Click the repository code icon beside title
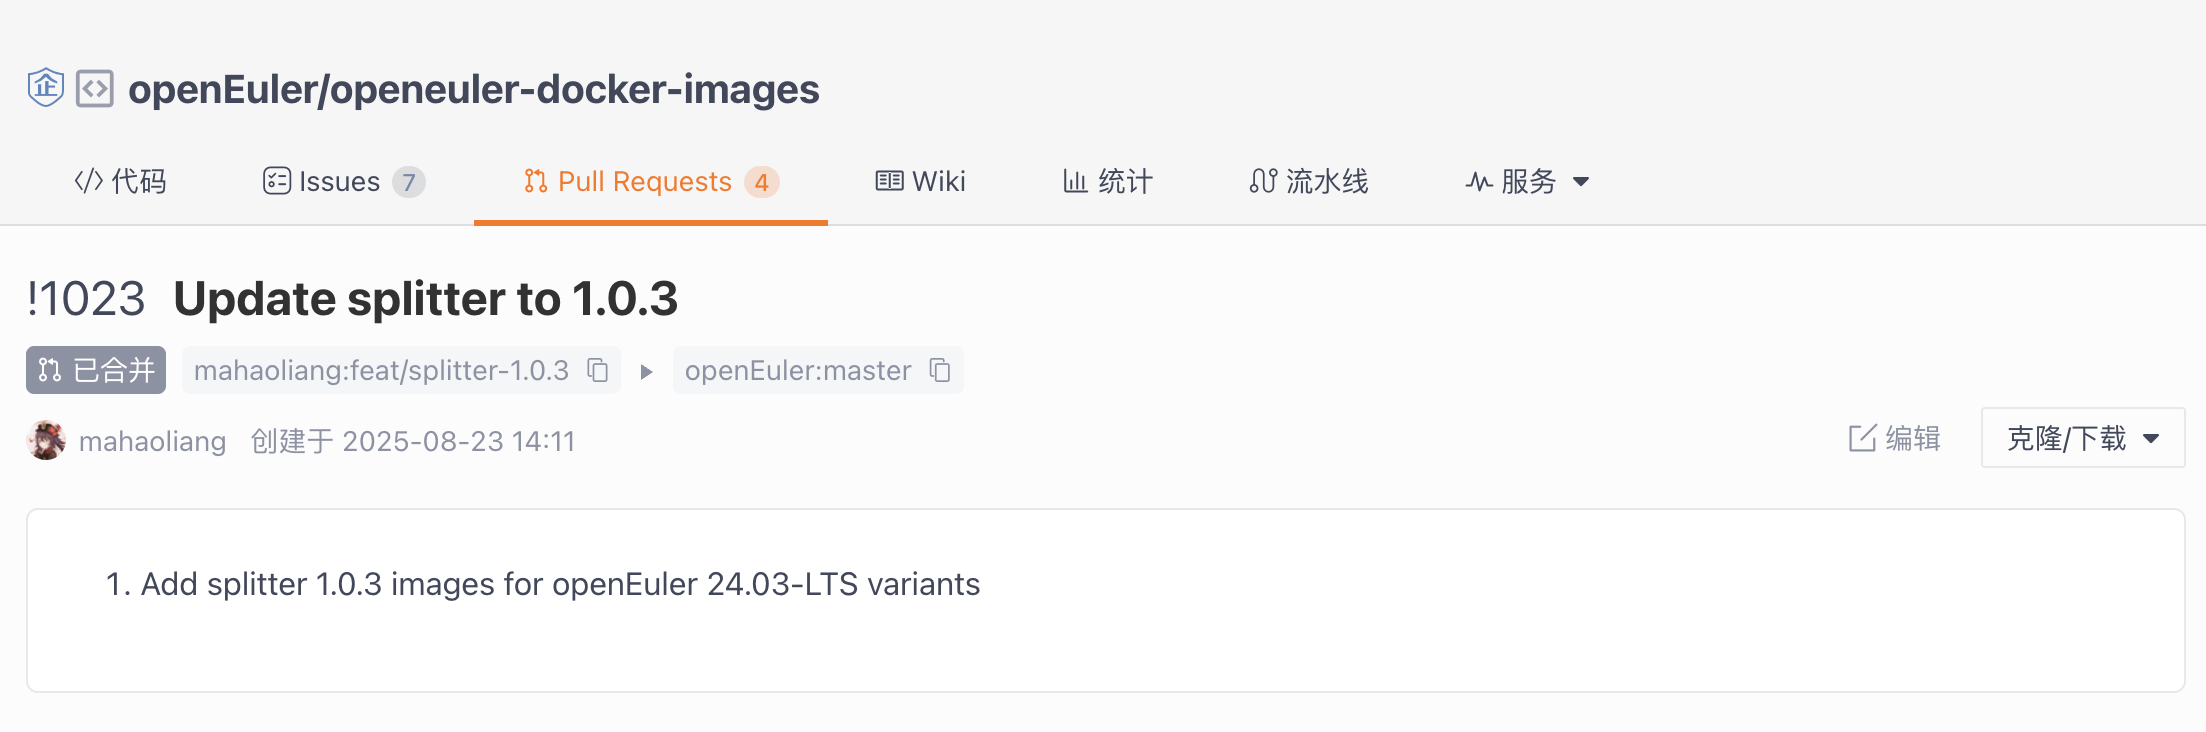2206x732 pixels. tap(95, 89)
